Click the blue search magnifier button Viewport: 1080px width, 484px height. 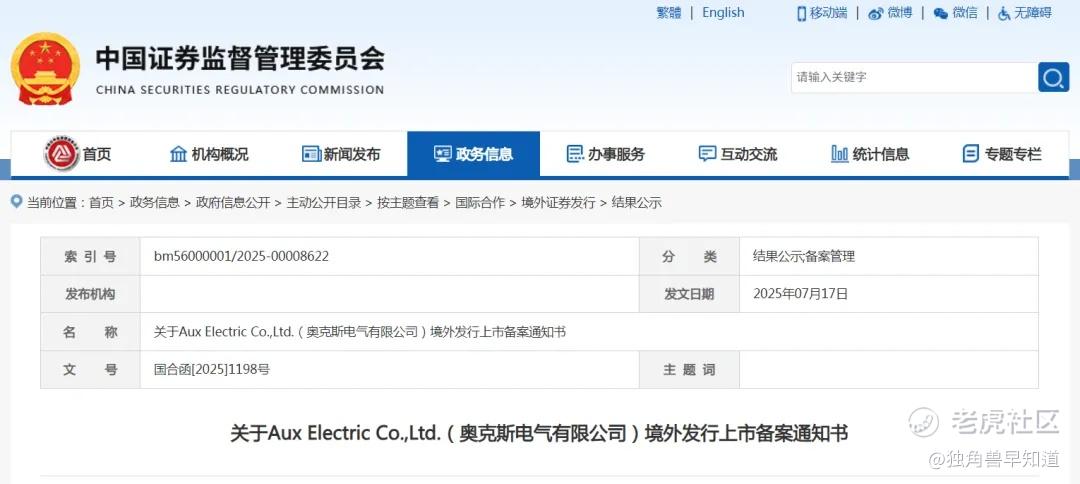(1053, 77)
